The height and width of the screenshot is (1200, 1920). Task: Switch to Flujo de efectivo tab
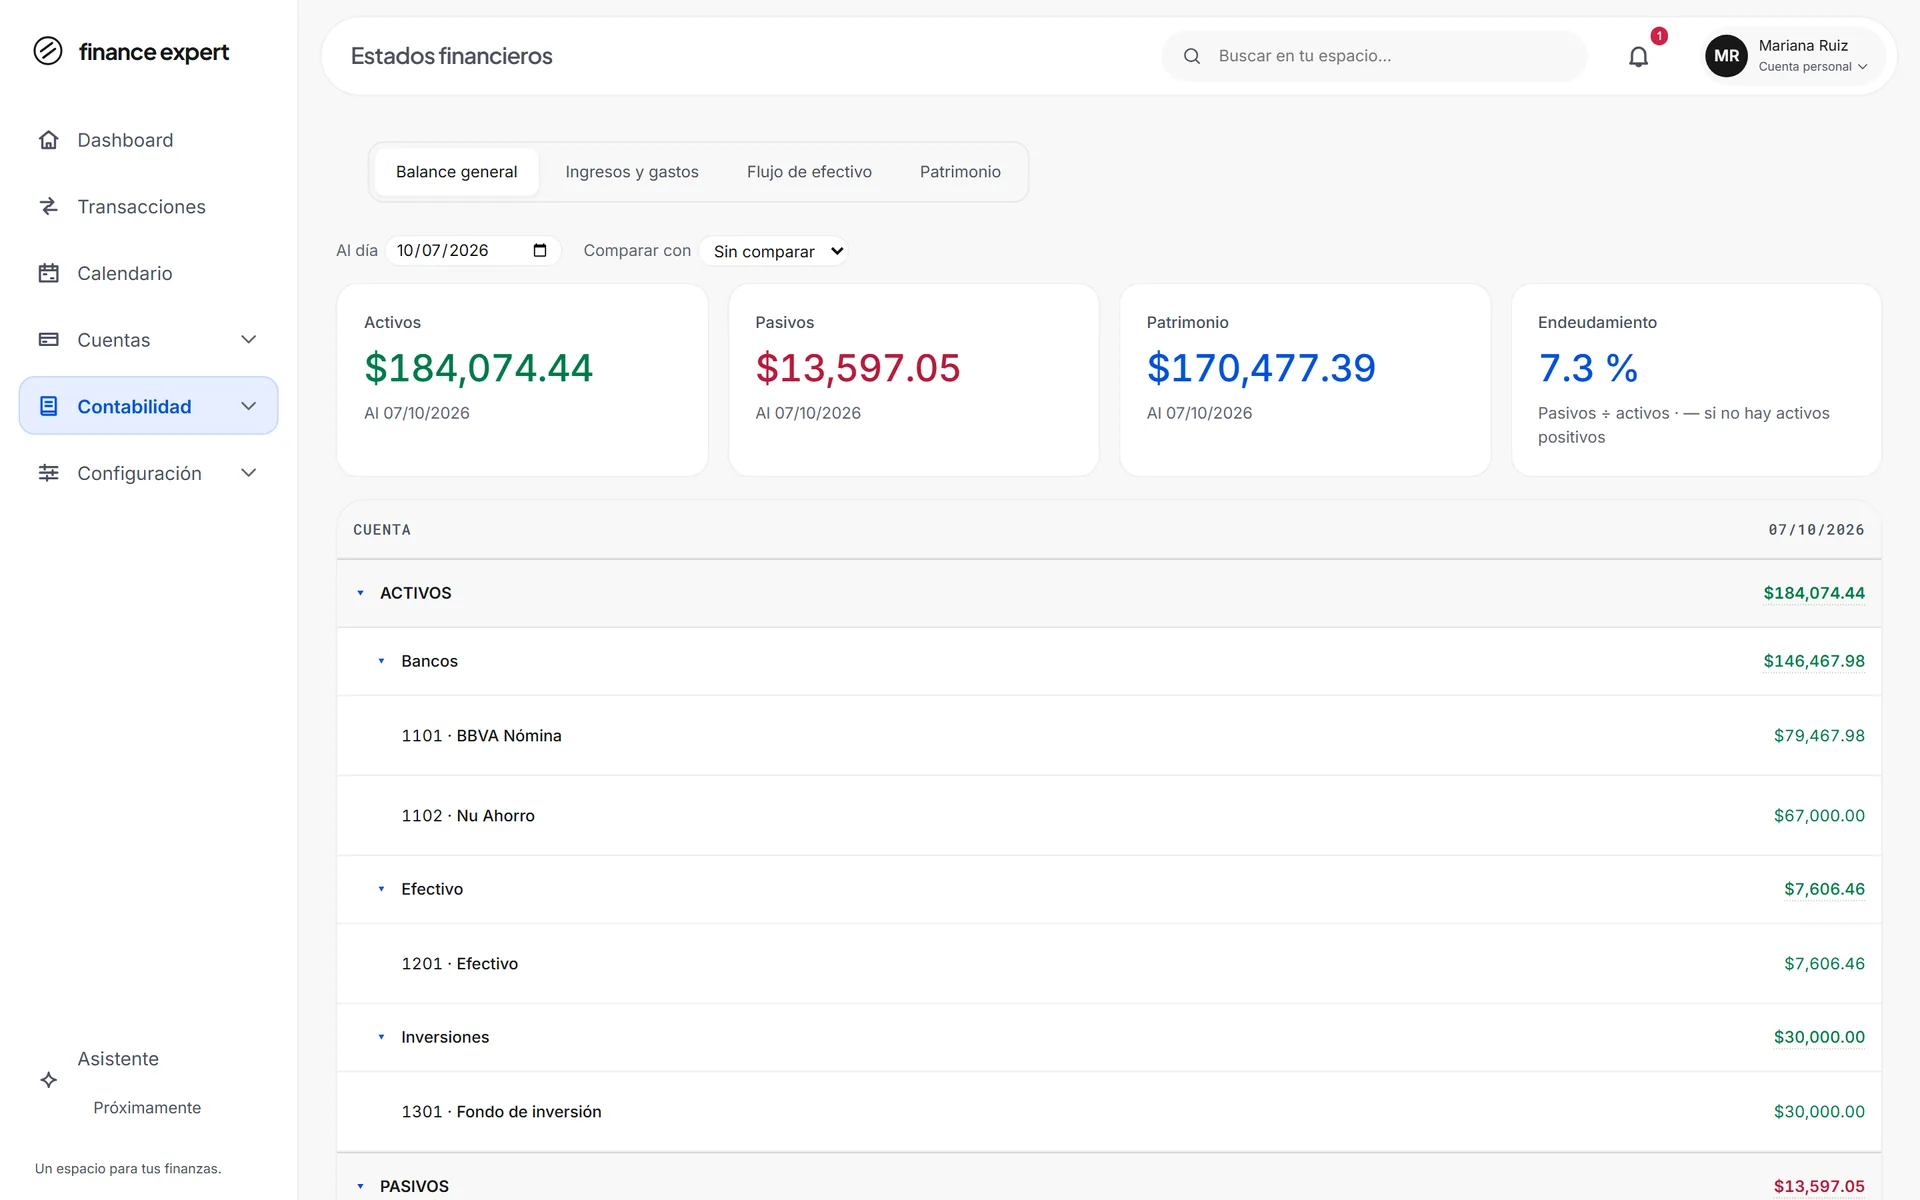(809, 172)
